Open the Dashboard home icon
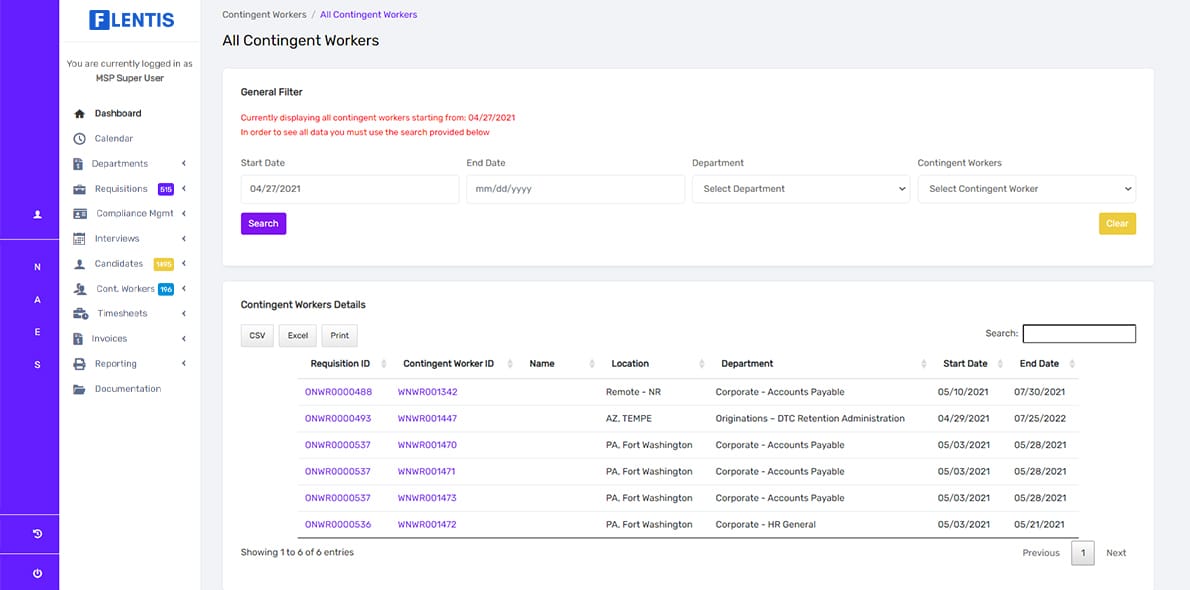This screenshot has width=1190, height=590. (79, 114)
